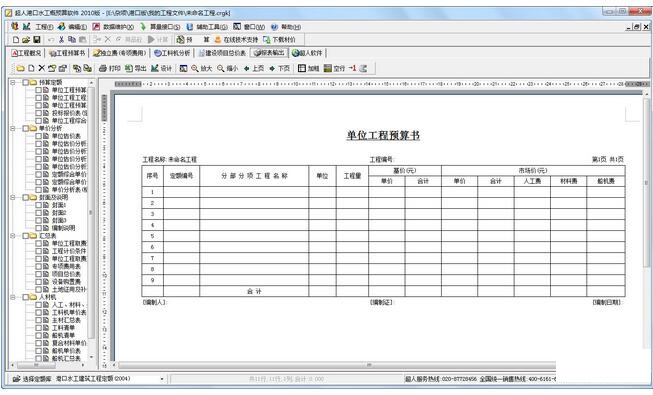Collapse the 单价分析 tree folder

tap(13, 128)
